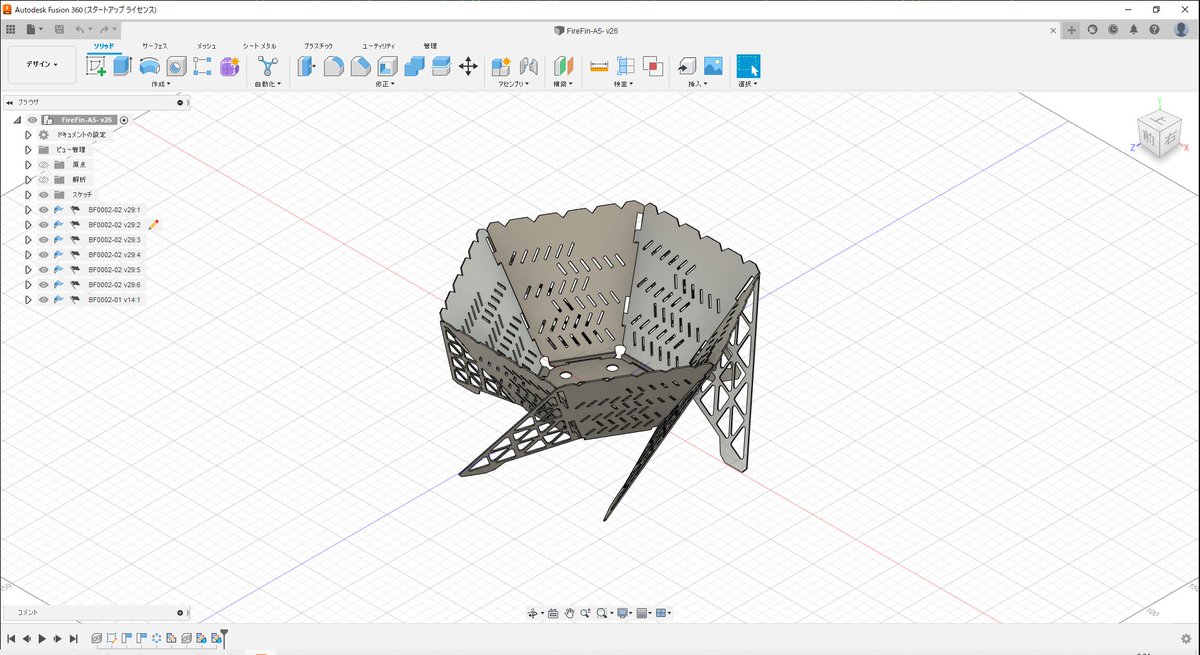Select the Measure tool

[599, 66]
